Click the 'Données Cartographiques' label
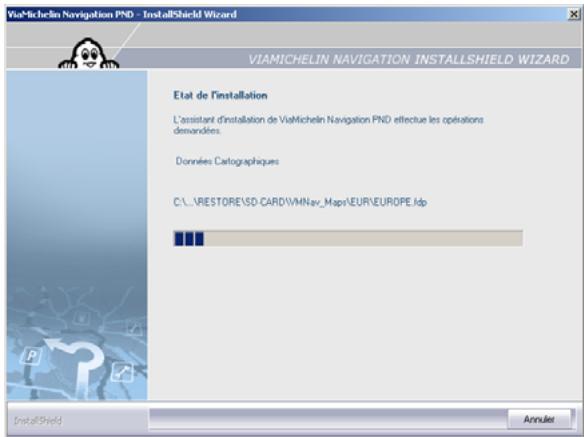This screenshot has height=437, width=584. coord(227,161)
